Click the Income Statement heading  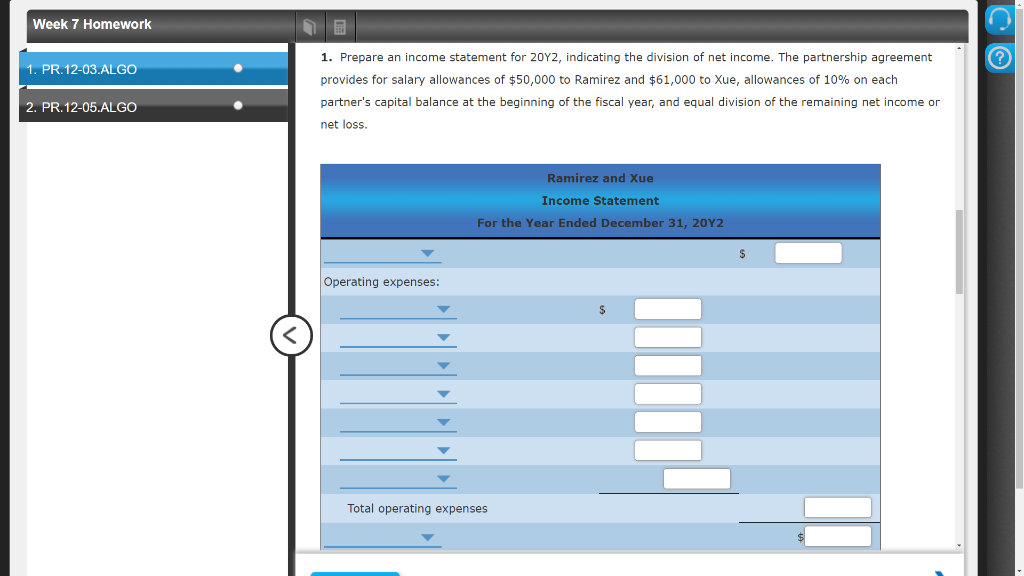600,200
